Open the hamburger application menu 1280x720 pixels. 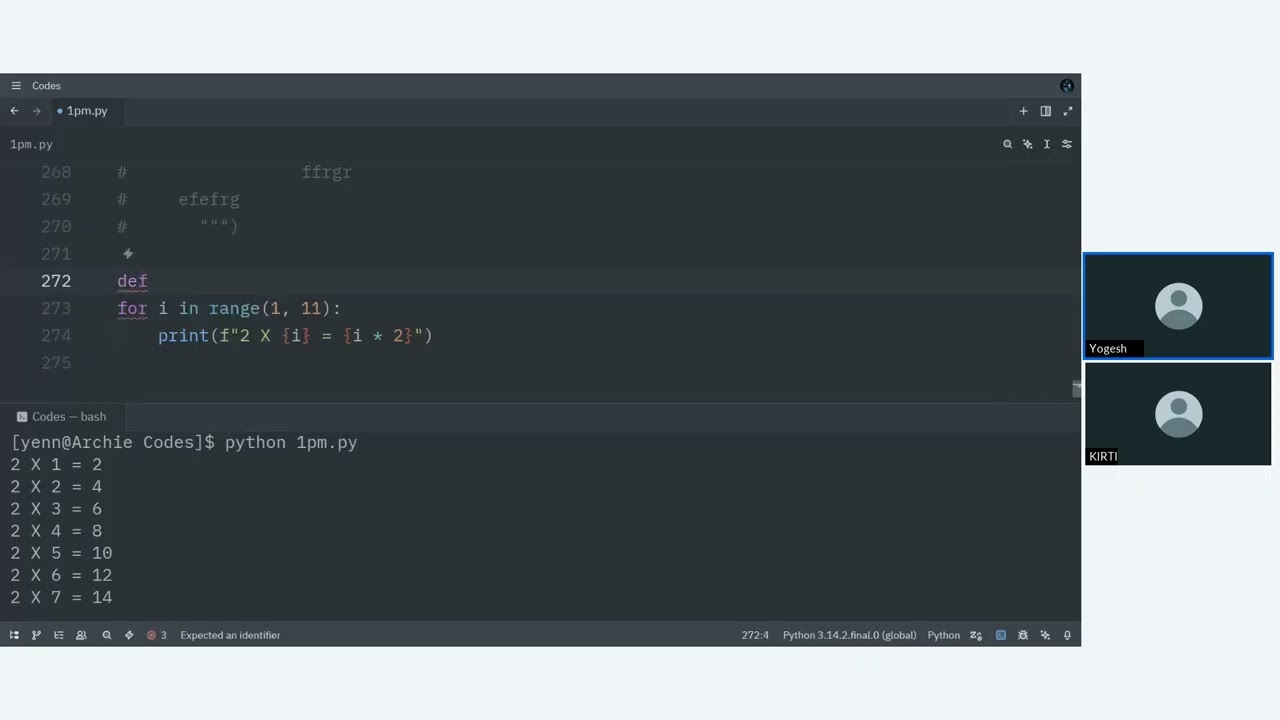click(x=16, y=86)
